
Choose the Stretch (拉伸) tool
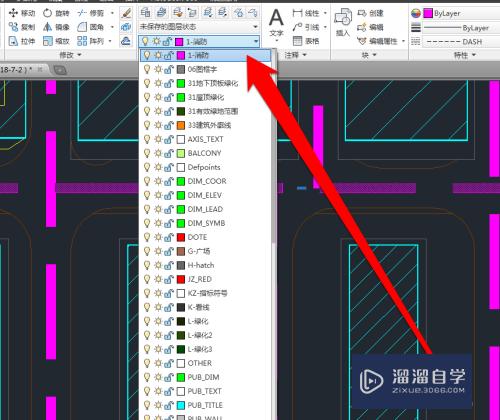pyautogui.click(x=22, y=41)
